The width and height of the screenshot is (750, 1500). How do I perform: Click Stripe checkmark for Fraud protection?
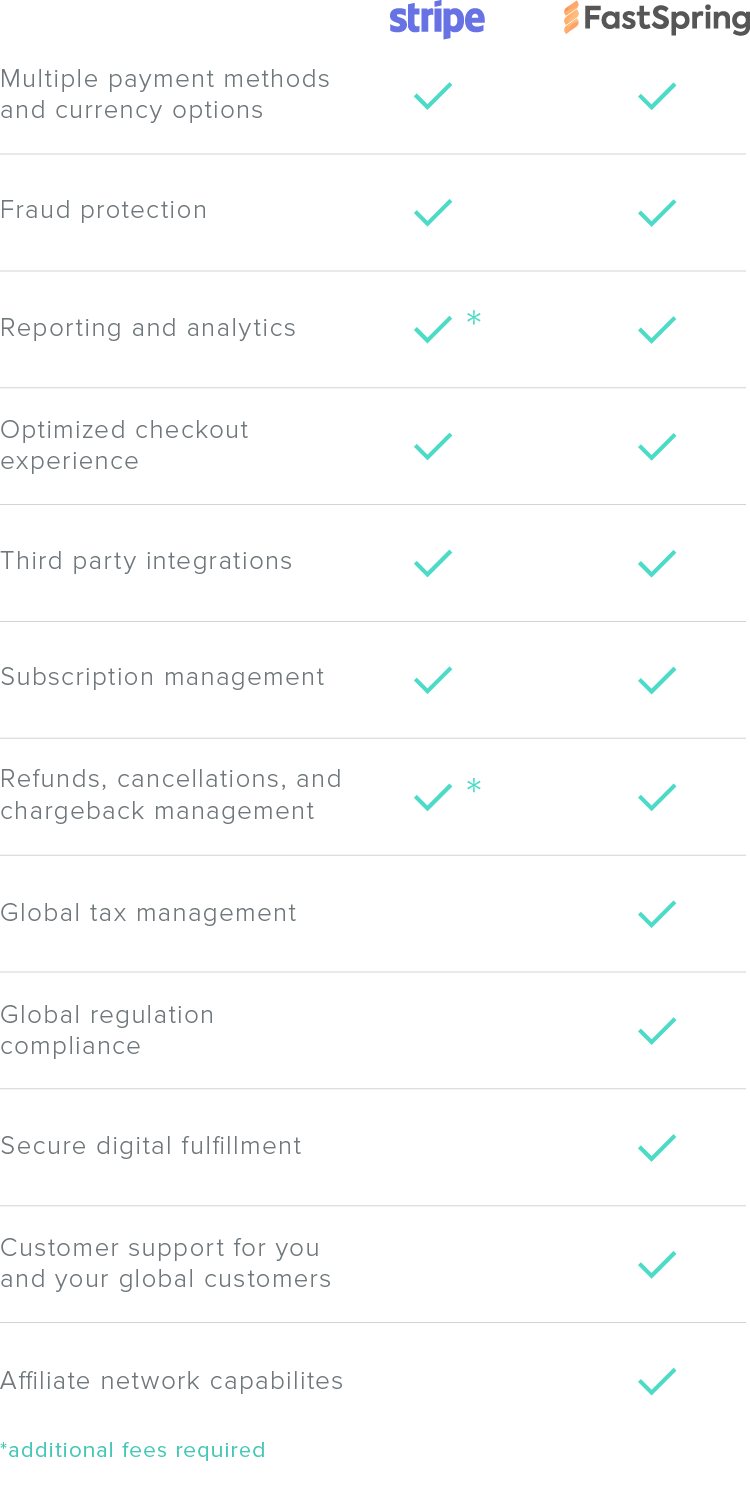point(433,213)
